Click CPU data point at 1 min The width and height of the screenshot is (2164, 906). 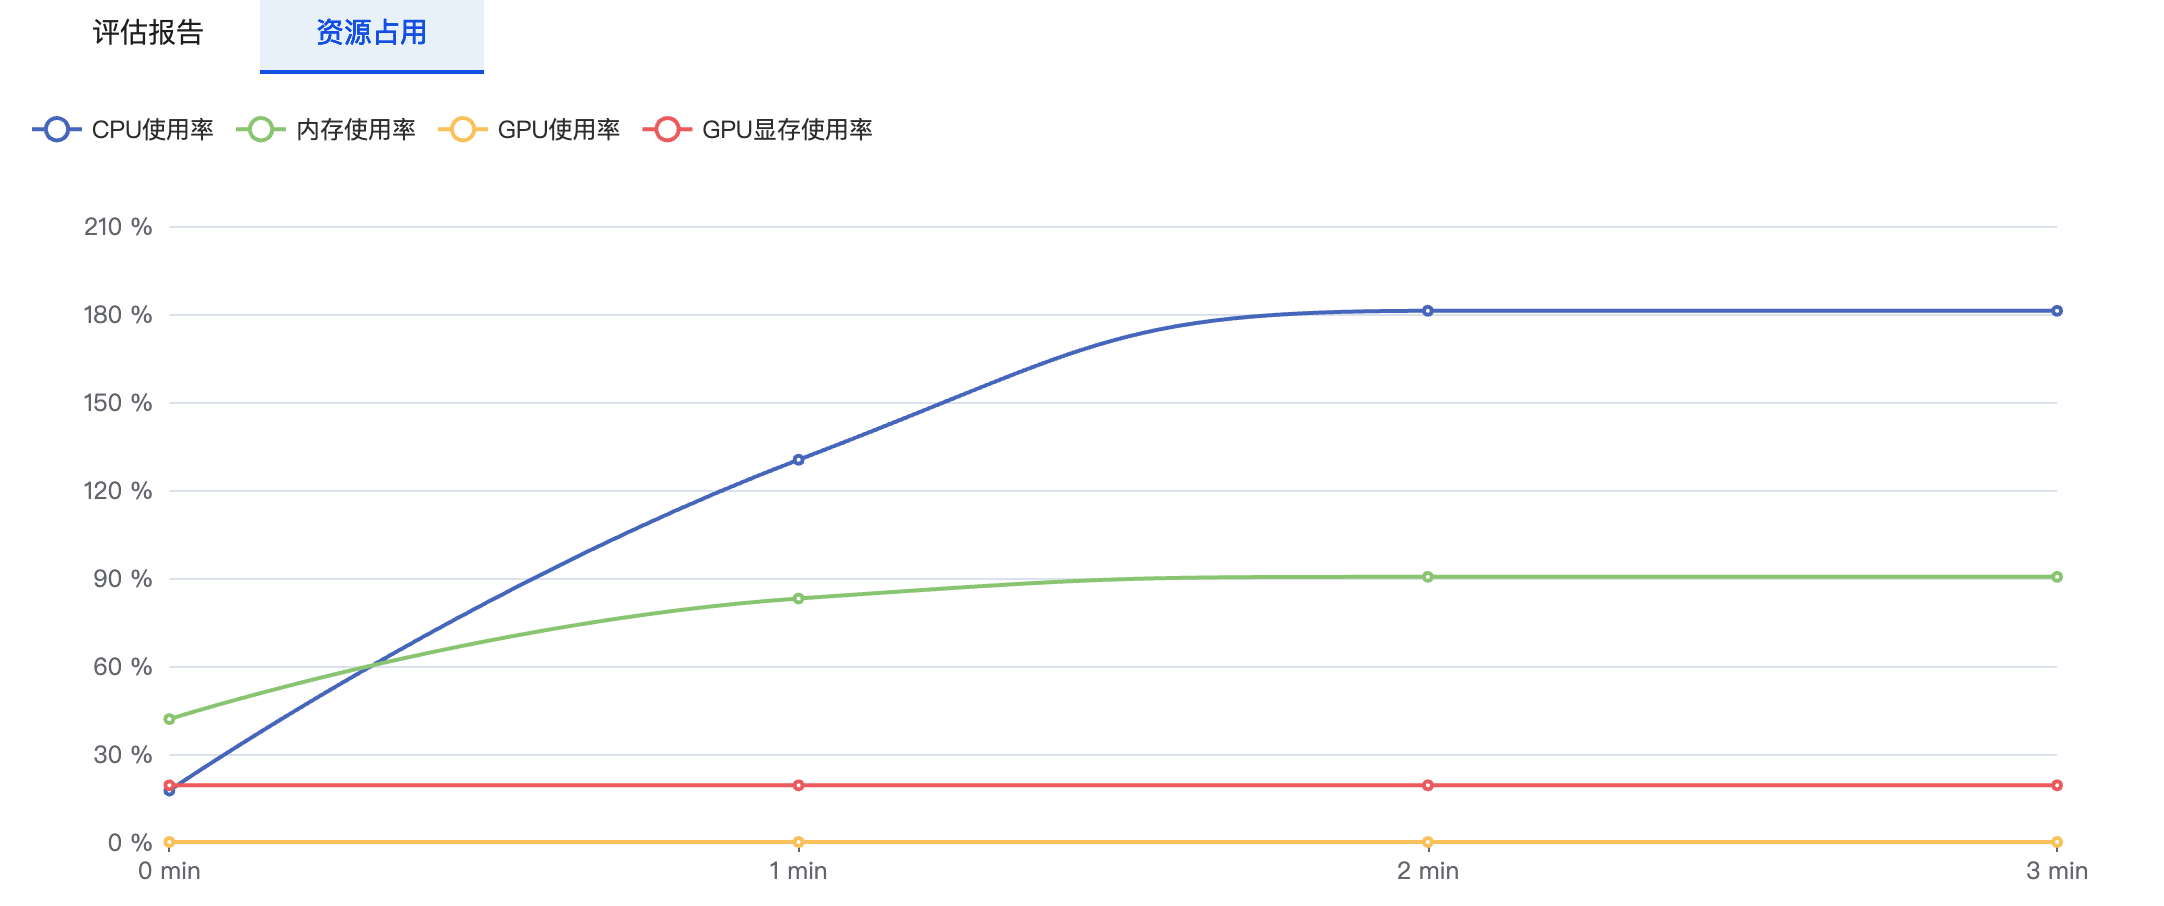click(798, 460)
